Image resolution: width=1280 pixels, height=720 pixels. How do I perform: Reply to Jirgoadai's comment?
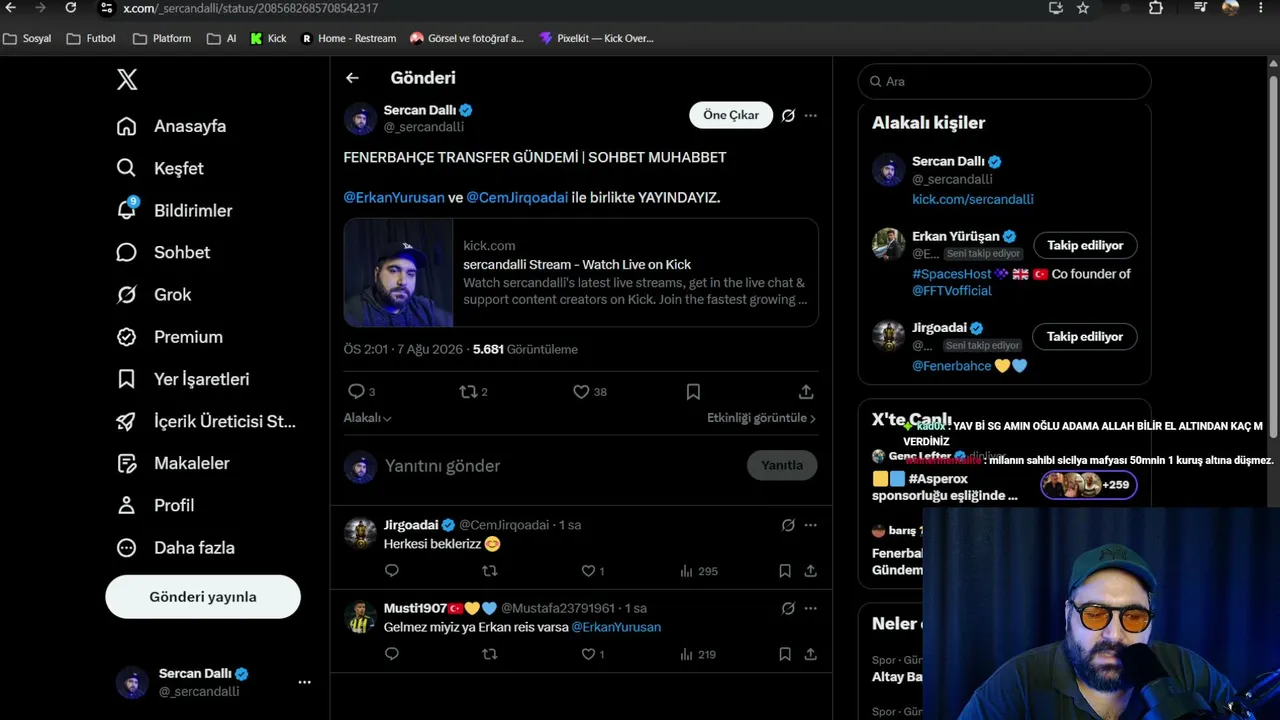click(392, 571)
